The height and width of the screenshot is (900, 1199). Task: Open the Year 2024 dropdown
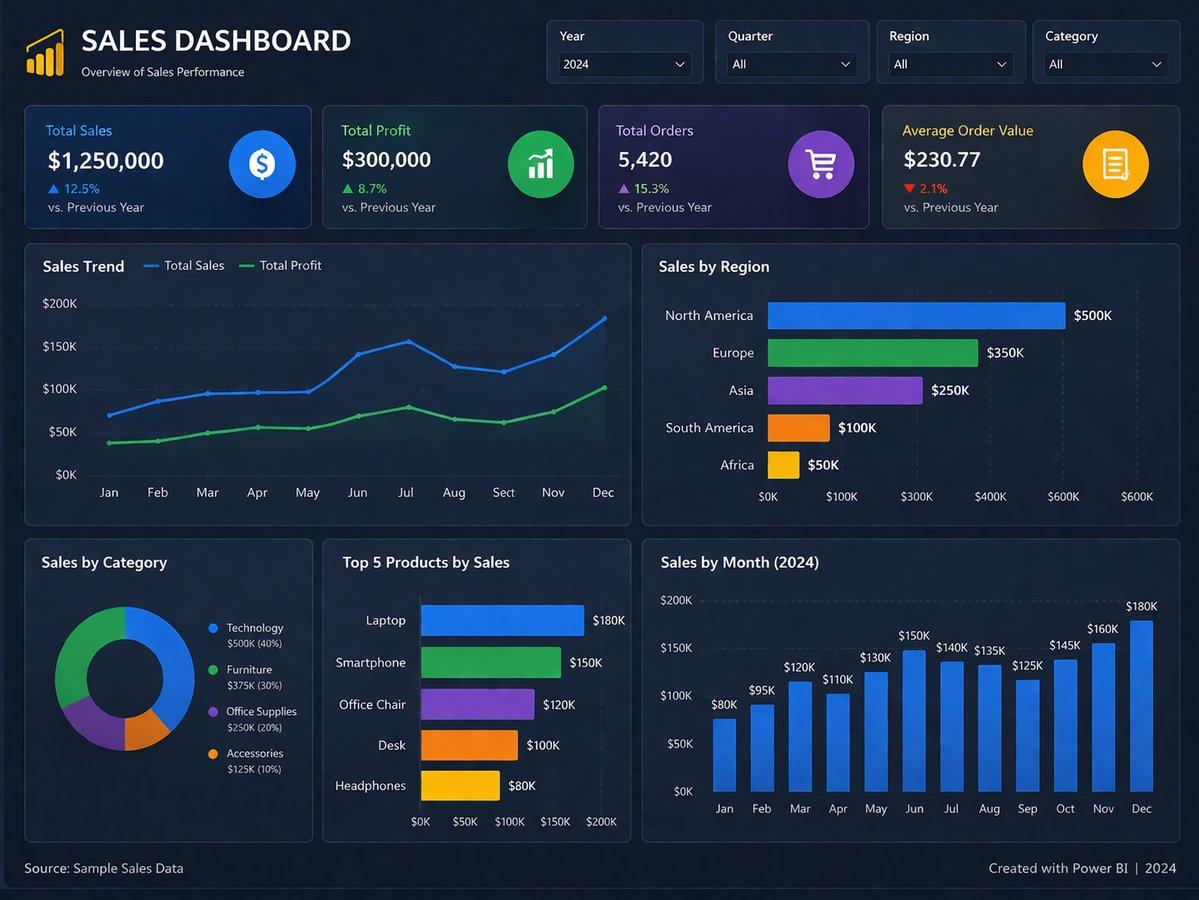624,64
